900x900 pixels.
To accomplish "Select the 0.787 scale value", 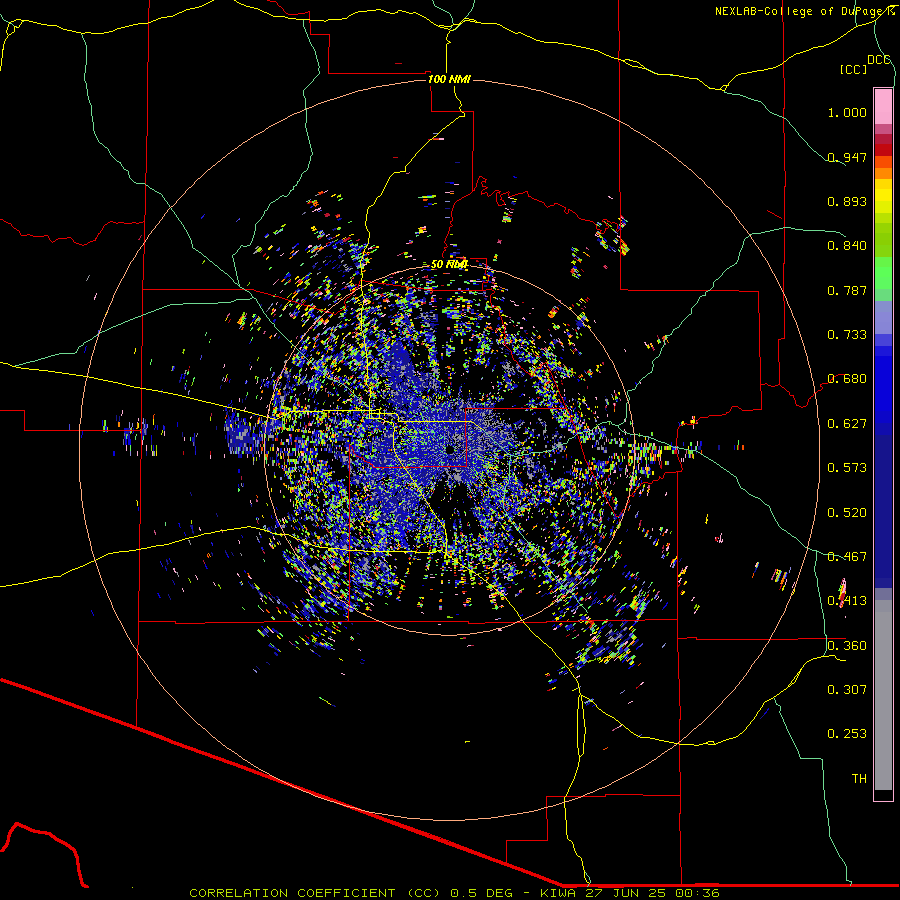I will 847,290.
